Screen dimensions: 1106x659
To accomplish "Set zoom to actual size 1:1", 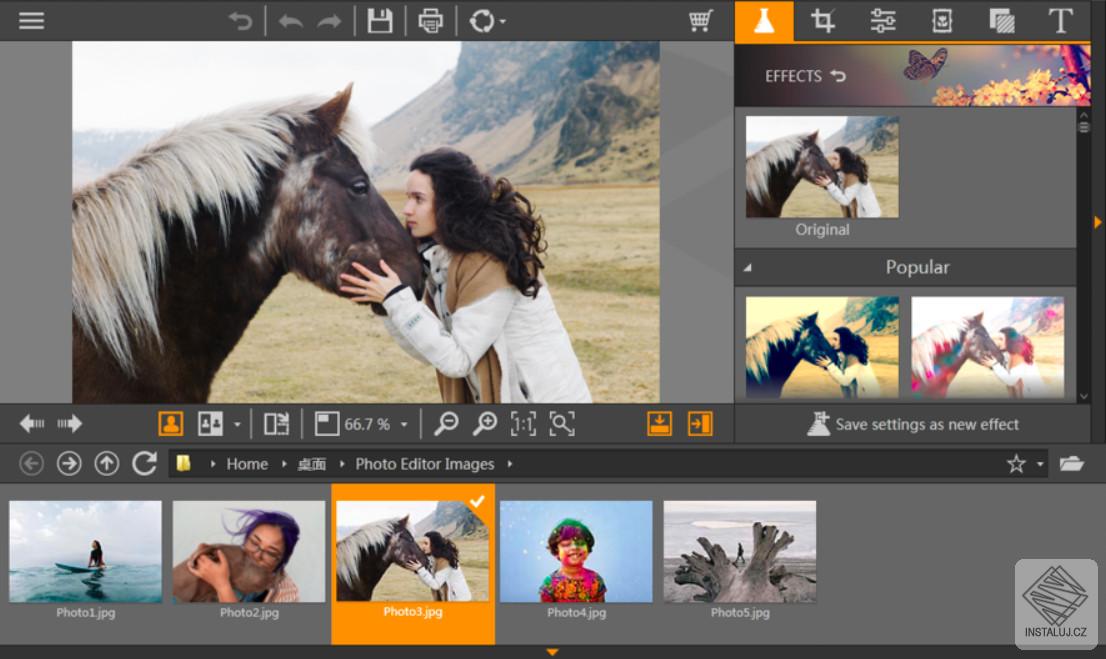I will [523, 424].
